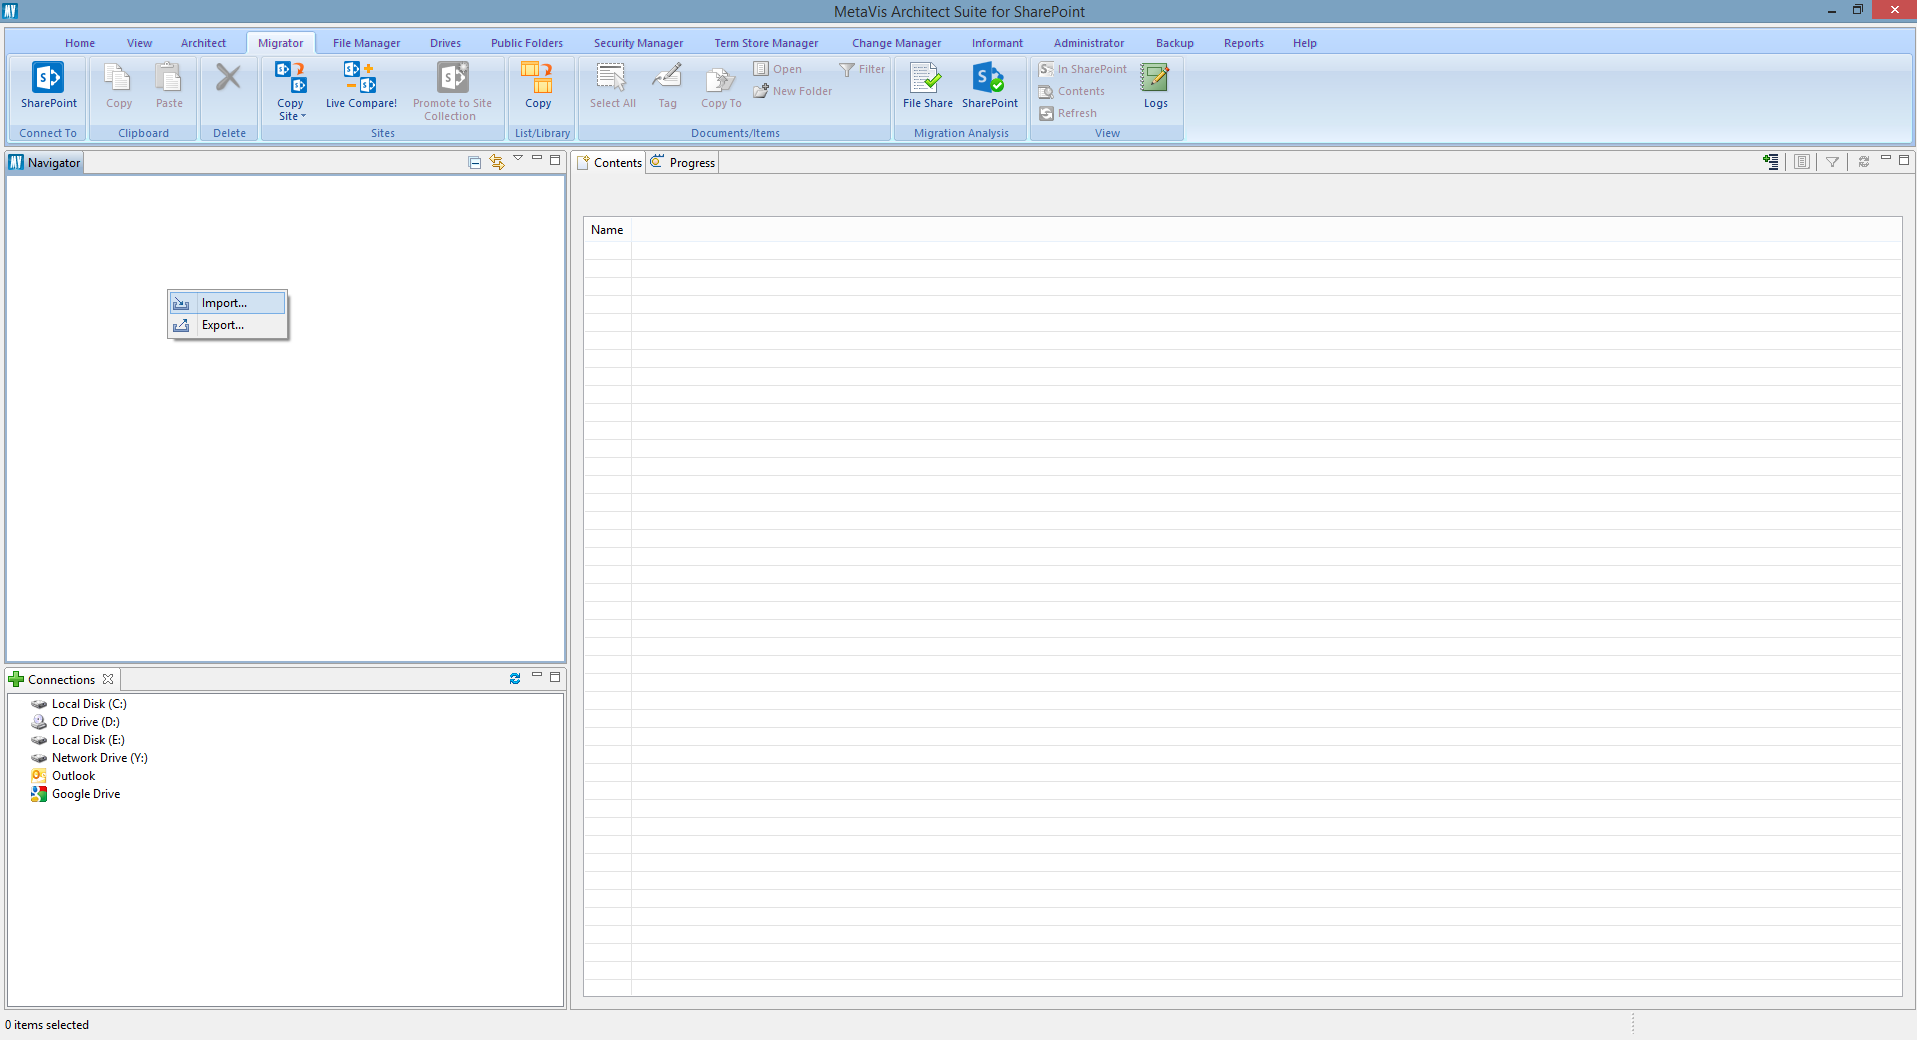Switch to the Progress tab
The image size is (1917, 1040).
683,163
